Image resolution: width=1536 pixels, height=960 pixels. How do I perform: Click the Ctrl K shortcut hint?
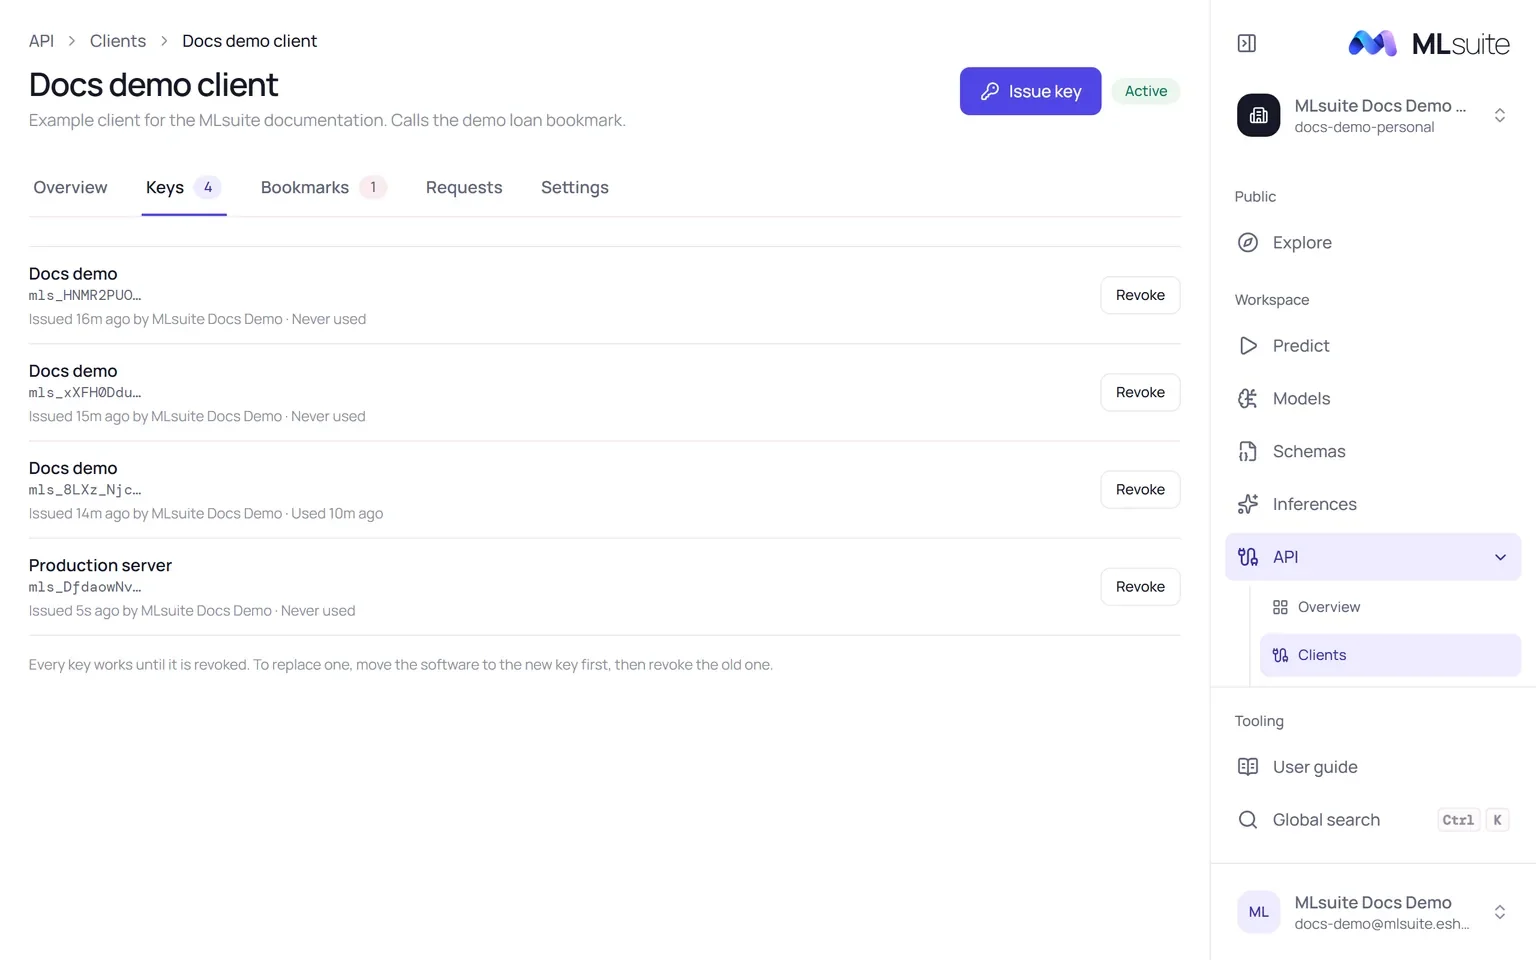[x=1474, y=820]
